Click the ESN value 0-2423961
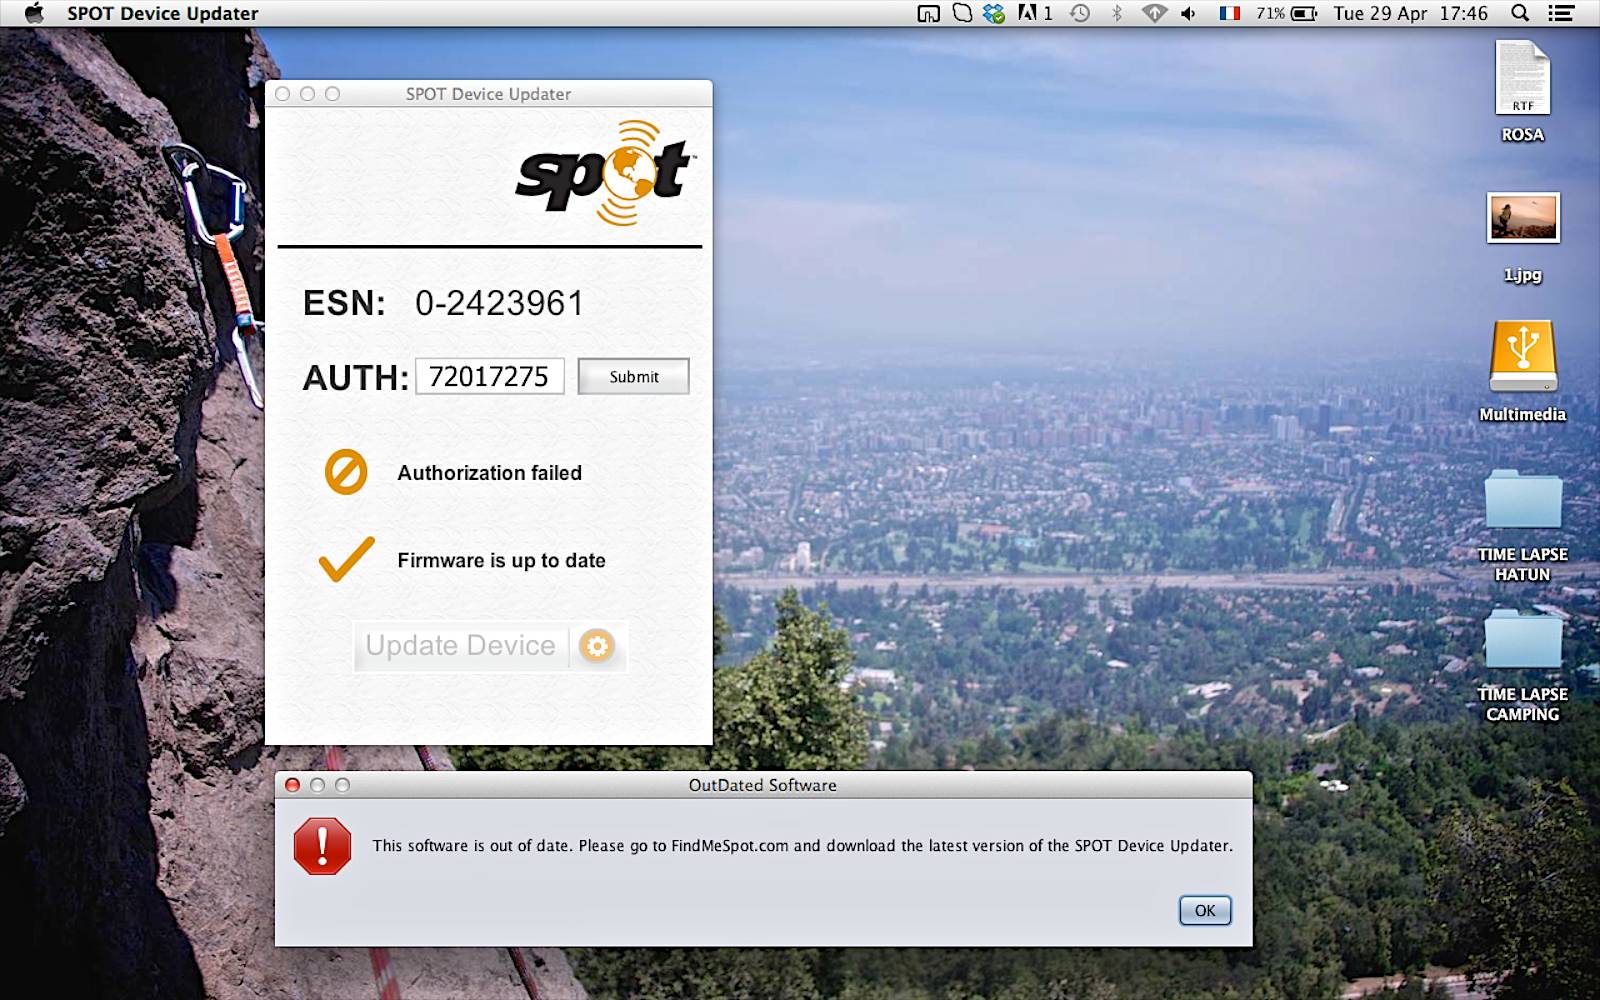The height and width of the screenshot is (1000, 1600). click(x=499, y=303)
